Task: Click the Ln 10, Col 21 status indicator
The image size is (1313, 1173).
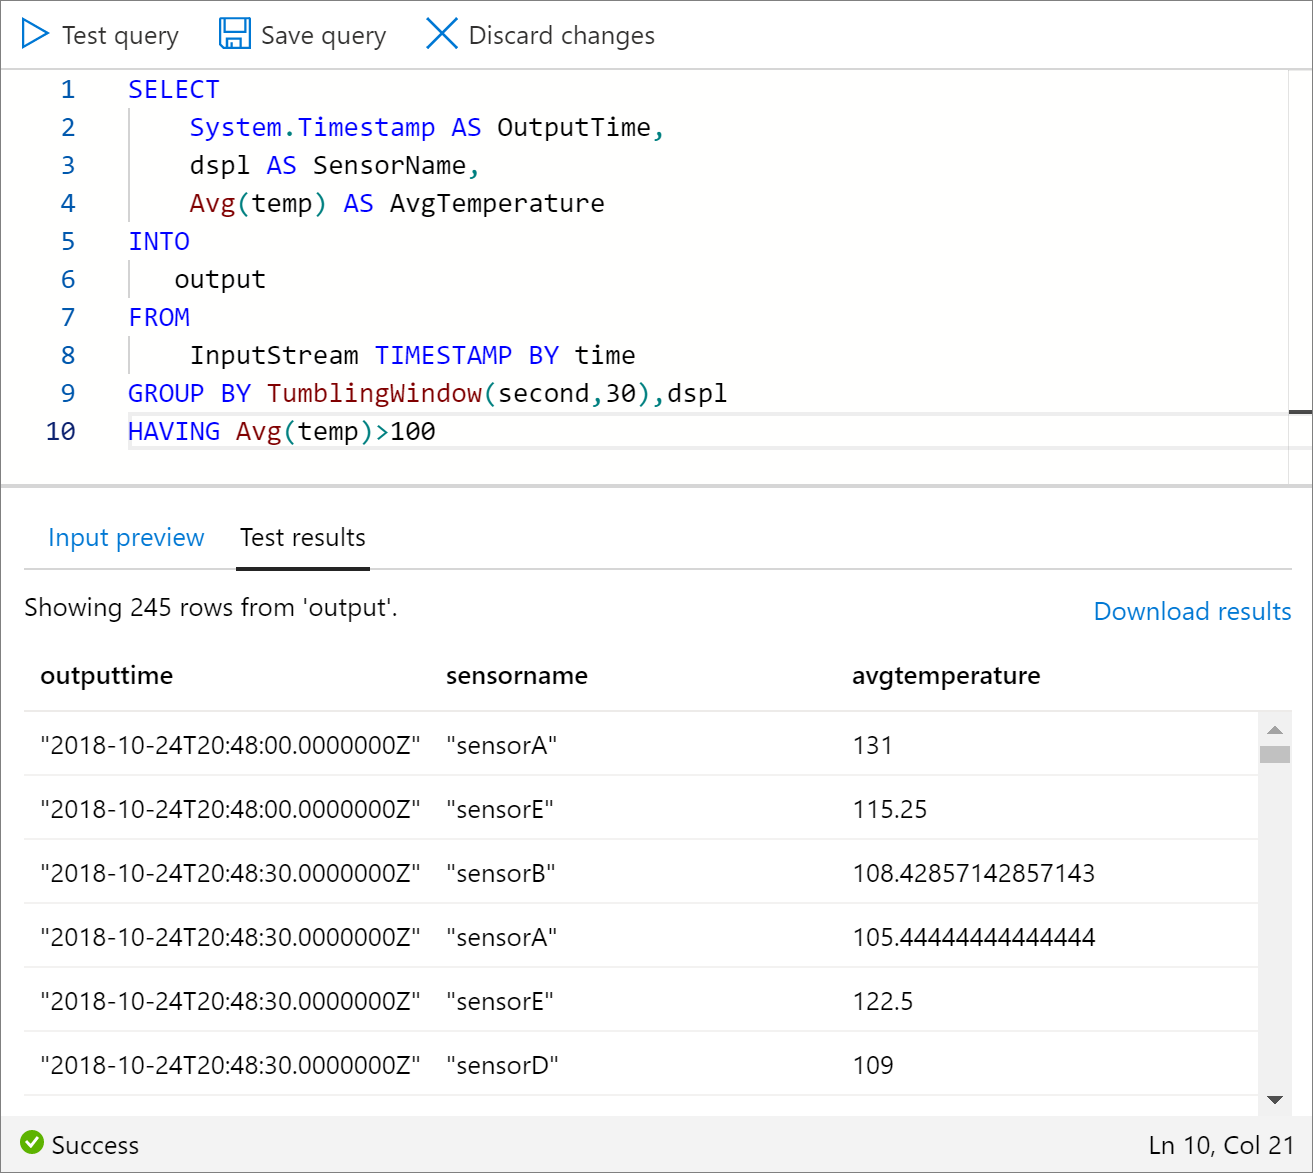Action: click(1220, 1145)
